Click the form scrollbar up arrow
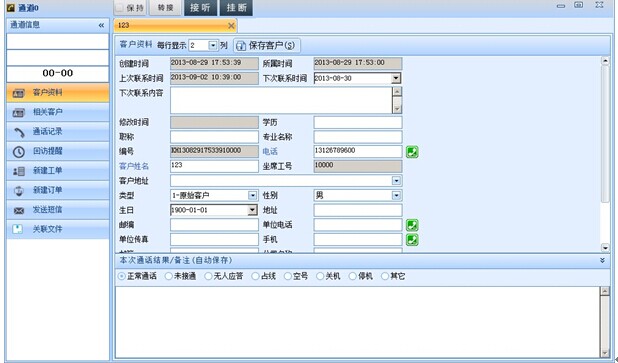This screenshot has width=618, height=363. [x=605, y=61]
